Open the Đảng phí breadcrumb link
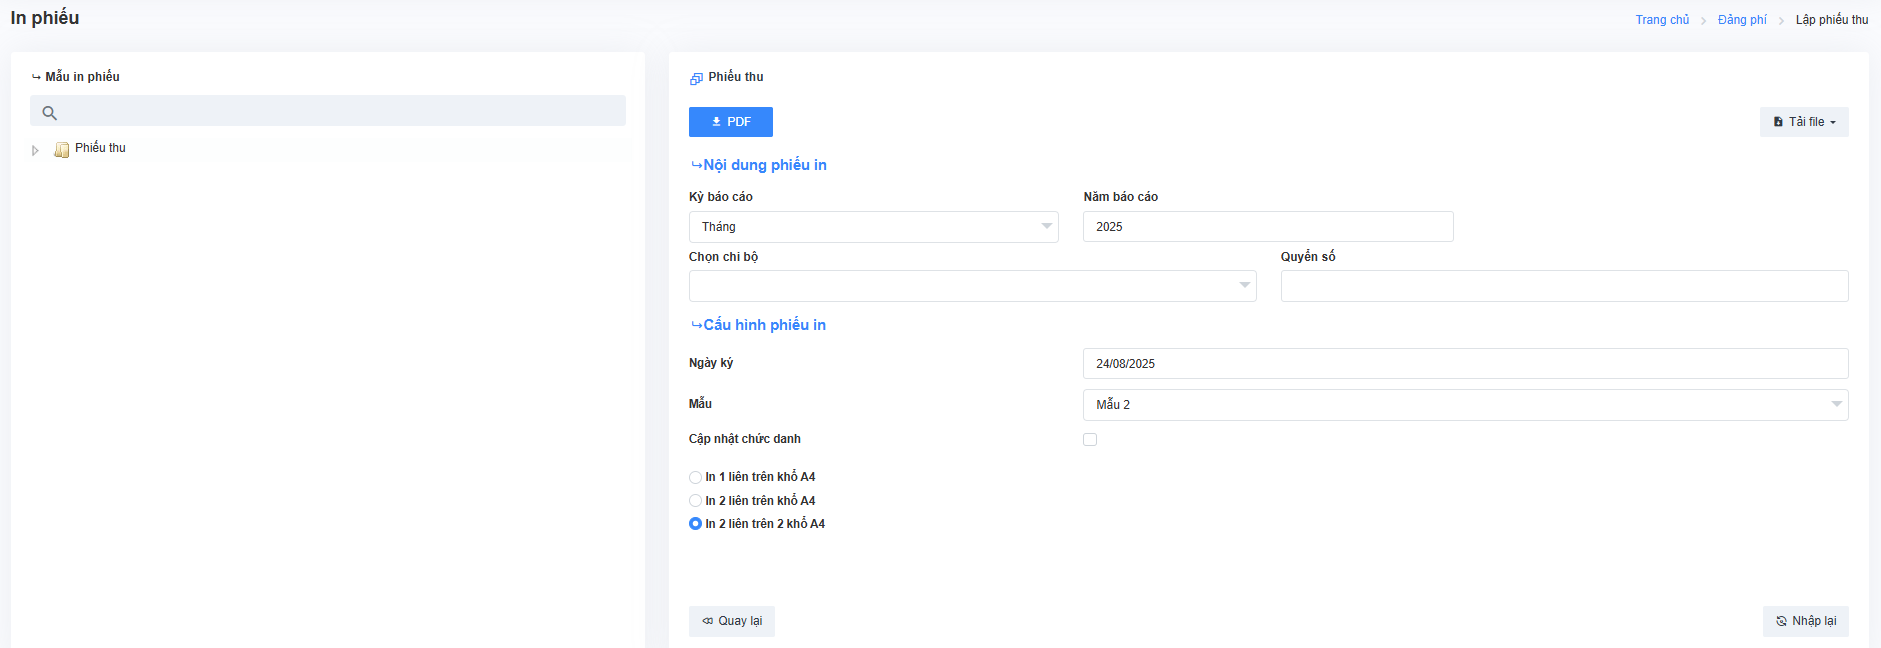The width and height of the screenshot is (1881, 648). click(1741, 20)
